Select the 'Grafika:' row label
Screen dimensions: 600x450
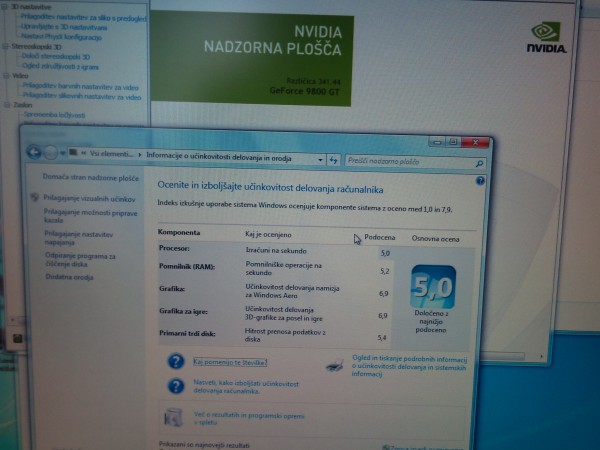tap(172, 289)
